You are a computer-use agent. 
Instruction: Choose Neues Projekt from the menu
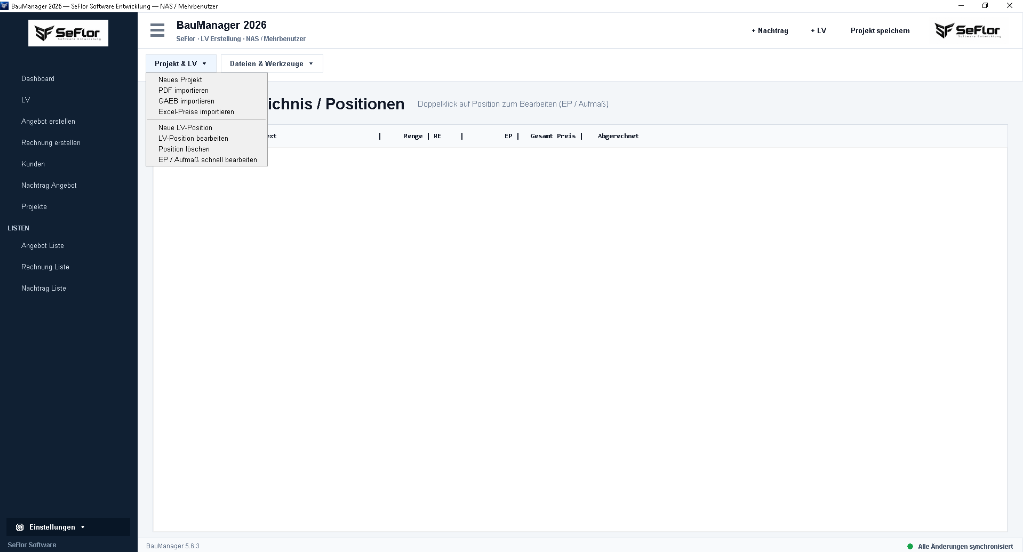pyautogui.click(x=180, y=80)
